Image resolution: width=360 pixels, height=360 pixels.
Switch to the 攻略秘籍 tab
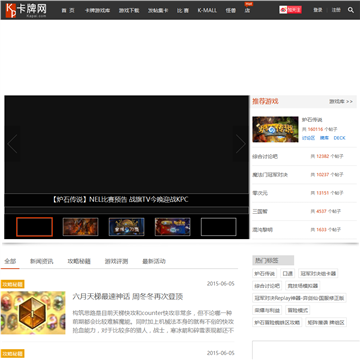(x=79, y=261)
